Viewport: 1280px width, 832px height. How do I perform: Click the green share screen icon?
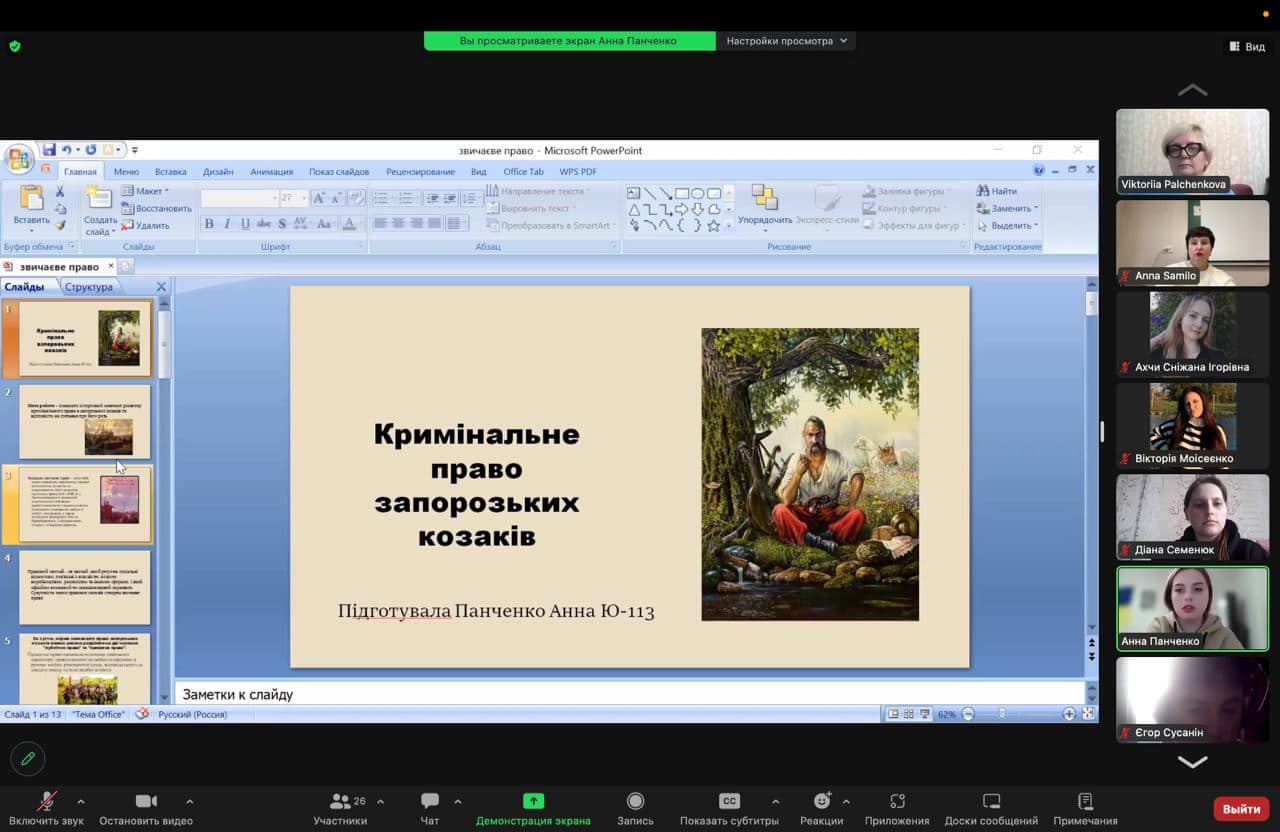pyautogui.click(x=533, y=801)
